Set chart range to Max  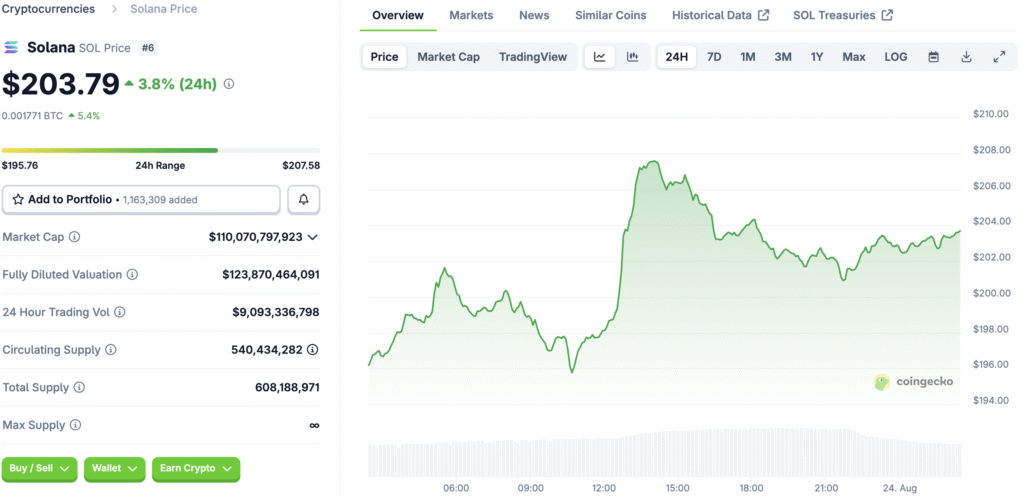[854, 57]
